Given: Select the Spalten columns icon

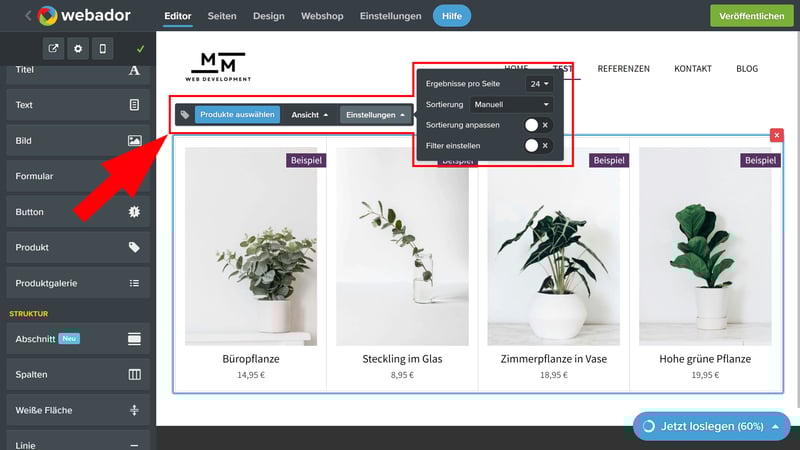Looking at the screenshot, I should tap(134, 374).
